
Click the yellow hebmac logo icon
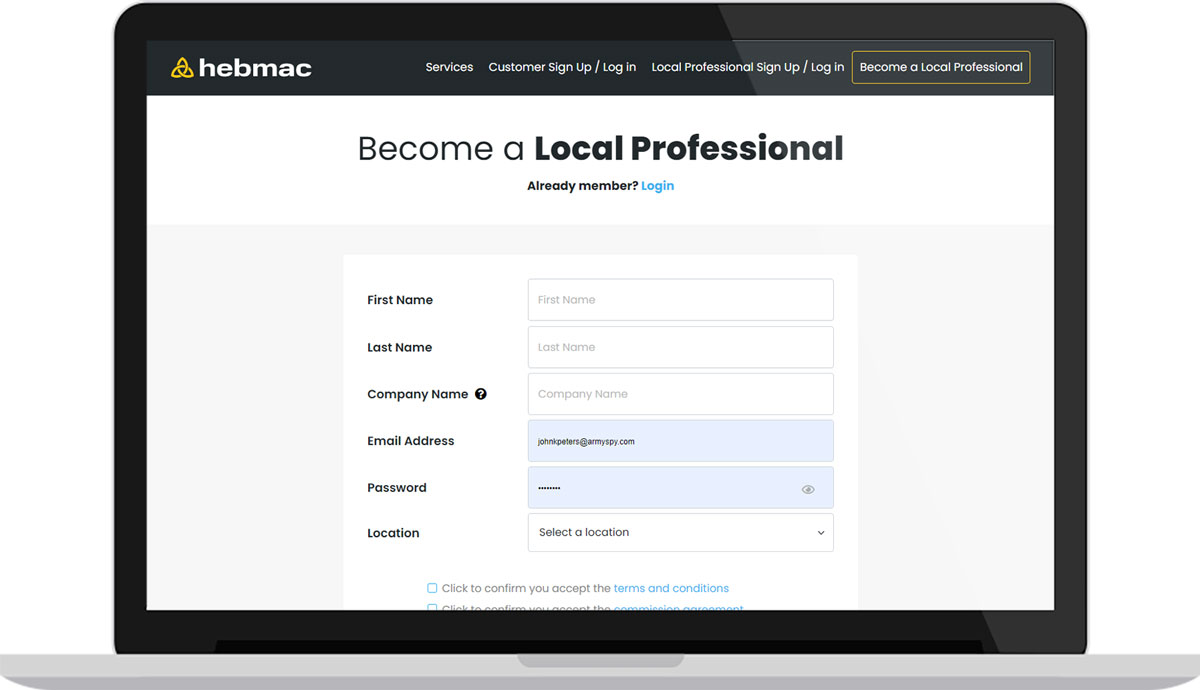[x=182, y=68]
